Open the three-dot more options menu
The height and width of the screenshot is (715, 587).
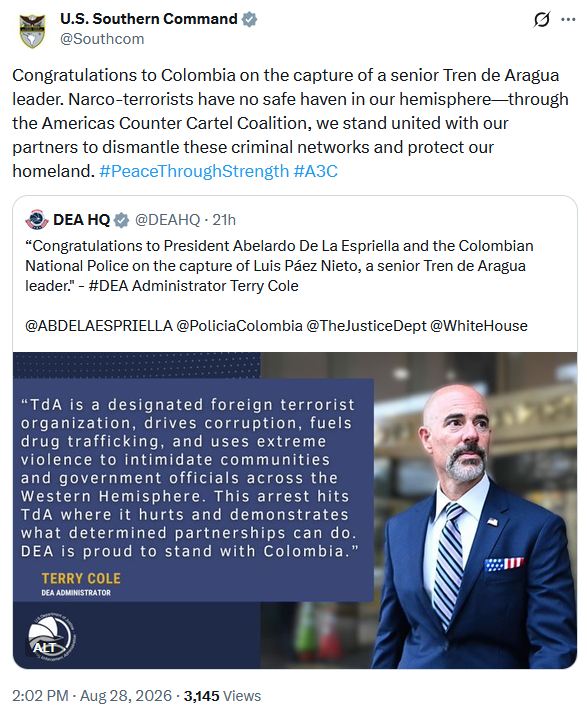pos(568,20)
